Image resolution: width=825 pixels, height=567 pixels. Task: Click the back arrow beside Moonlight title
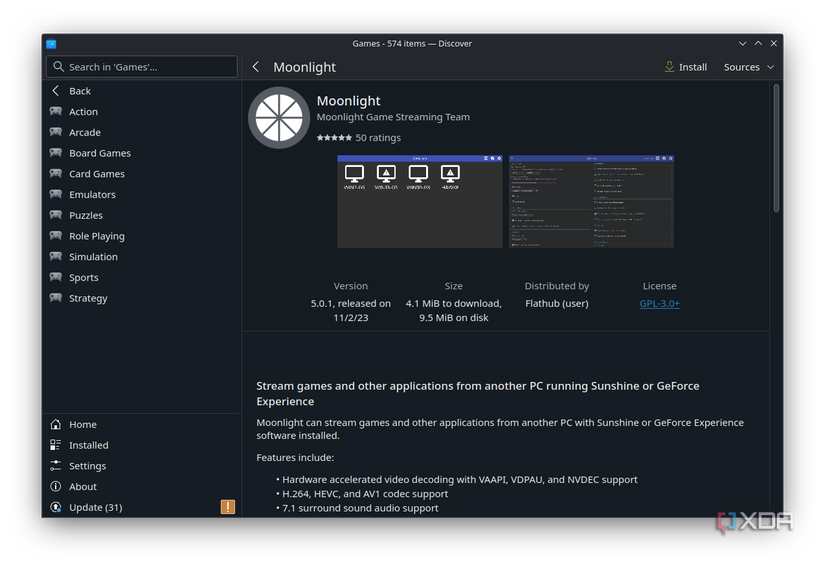coord(256,67)
